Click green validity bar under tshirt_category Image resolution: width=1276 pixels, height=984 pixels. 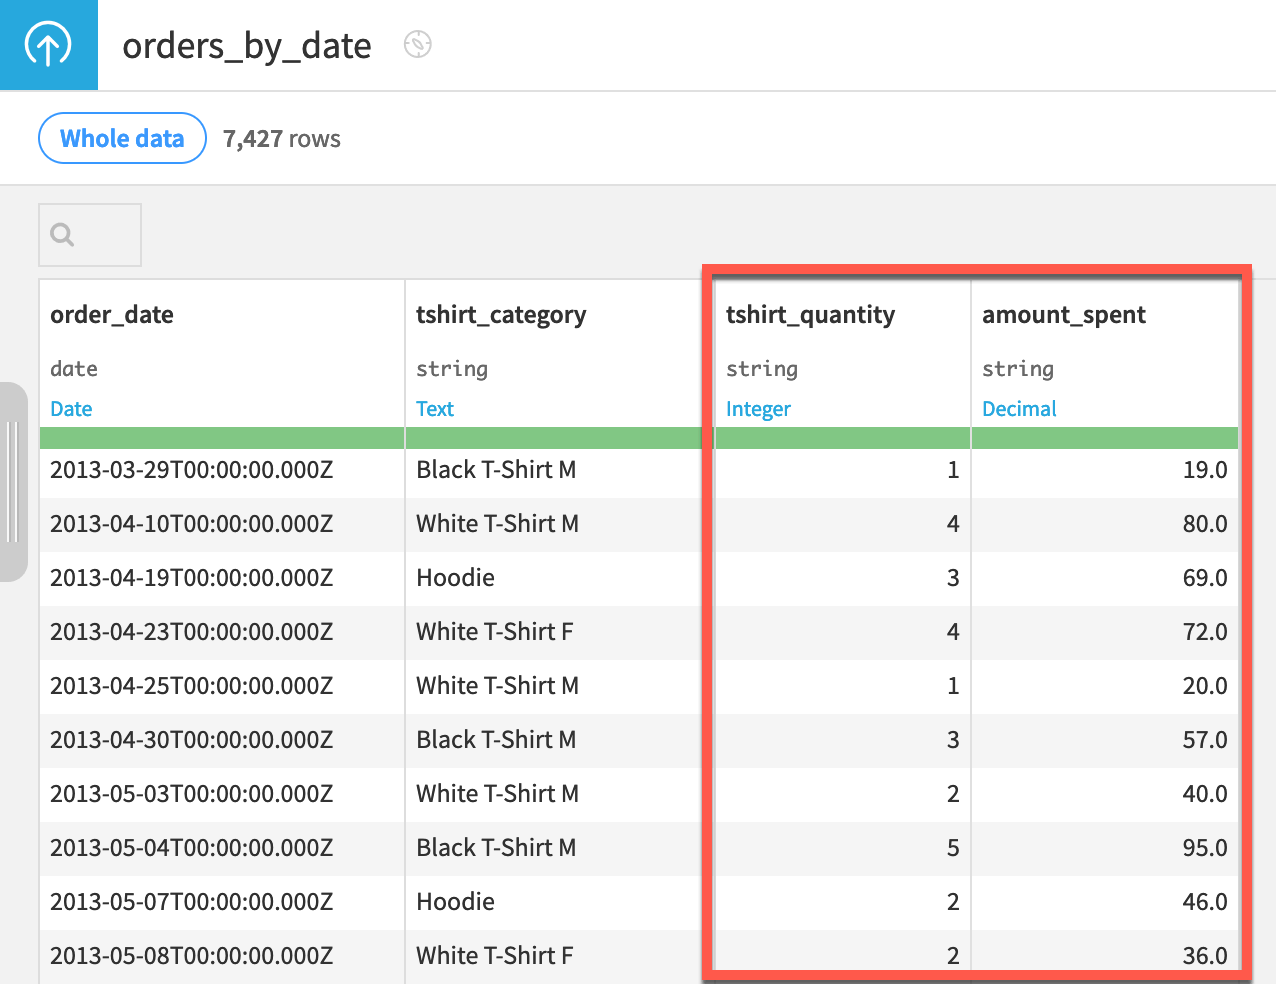tap(554, 438)
